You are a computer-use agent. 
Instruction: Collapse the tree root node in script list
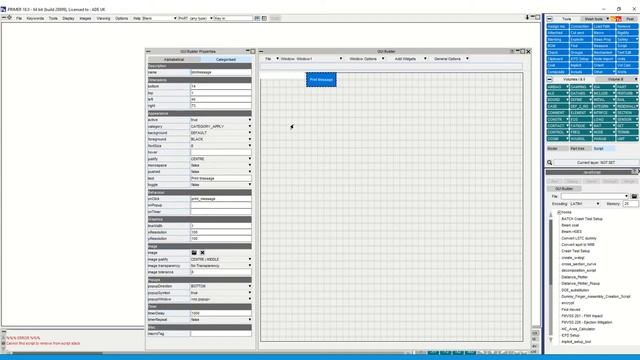coord(559,212)
